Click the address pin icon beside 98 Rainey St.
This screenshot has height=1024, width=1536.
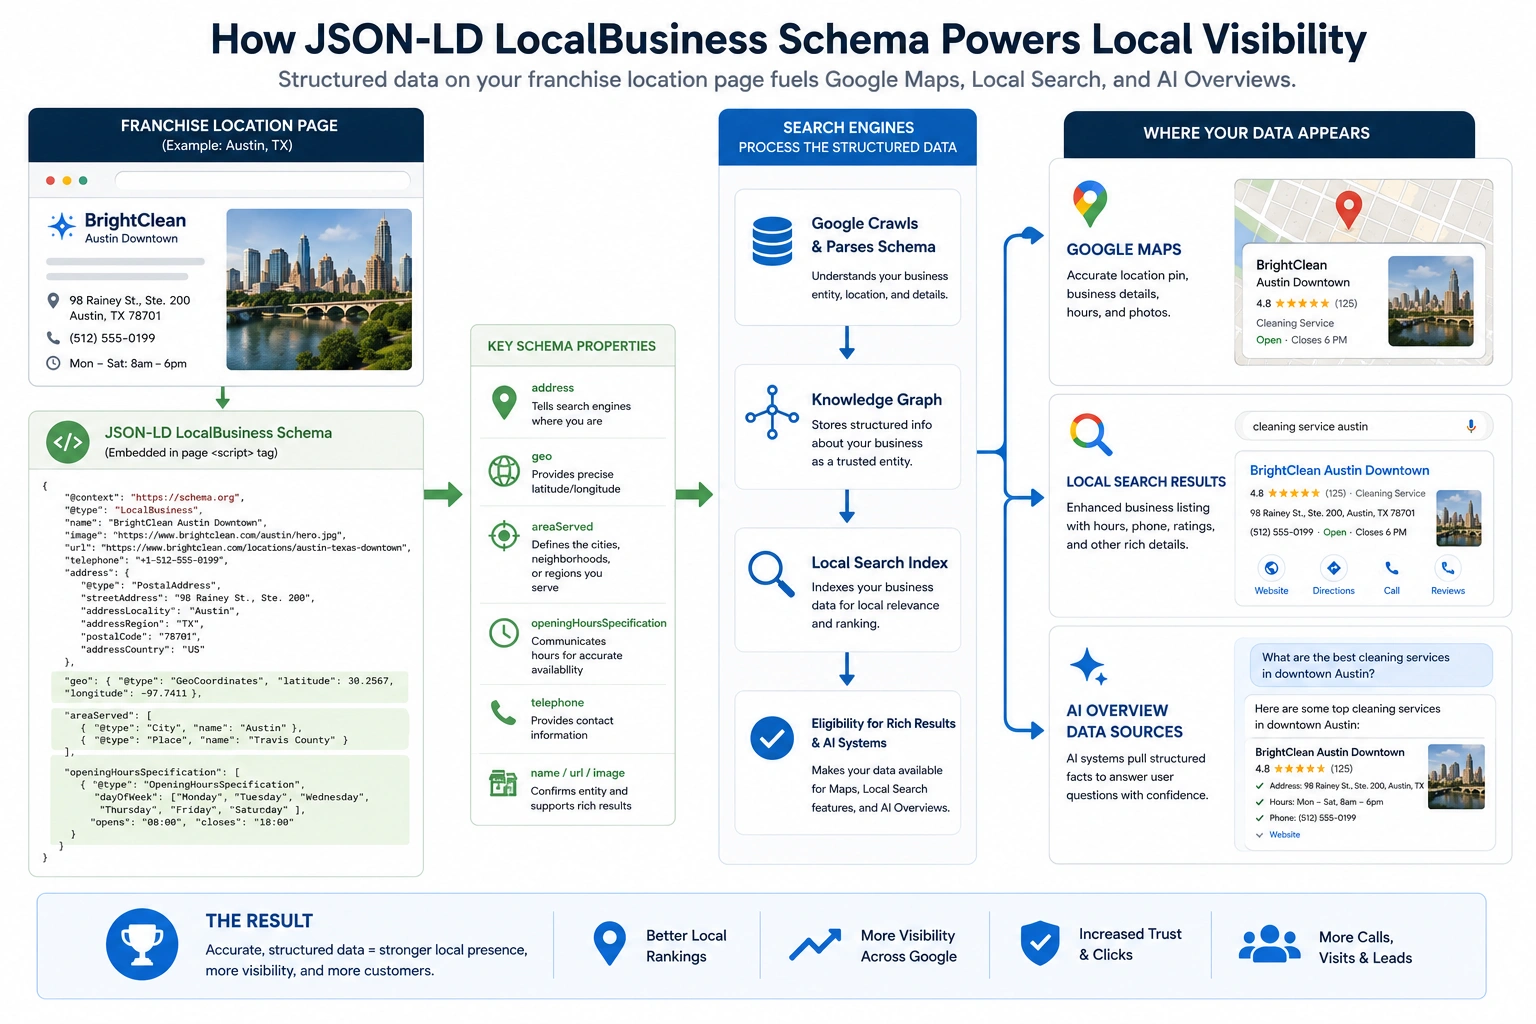[53, 300]
